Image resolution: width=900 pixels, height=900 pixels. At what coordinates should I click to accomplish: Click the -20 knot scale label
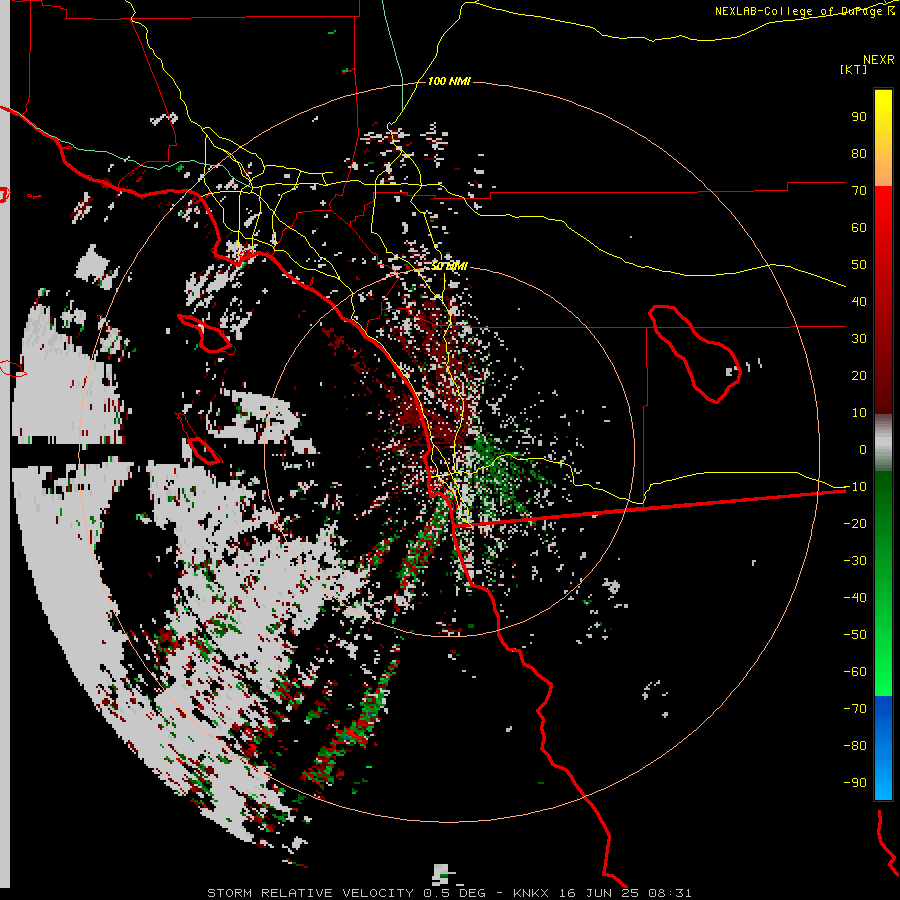point(855,524)
